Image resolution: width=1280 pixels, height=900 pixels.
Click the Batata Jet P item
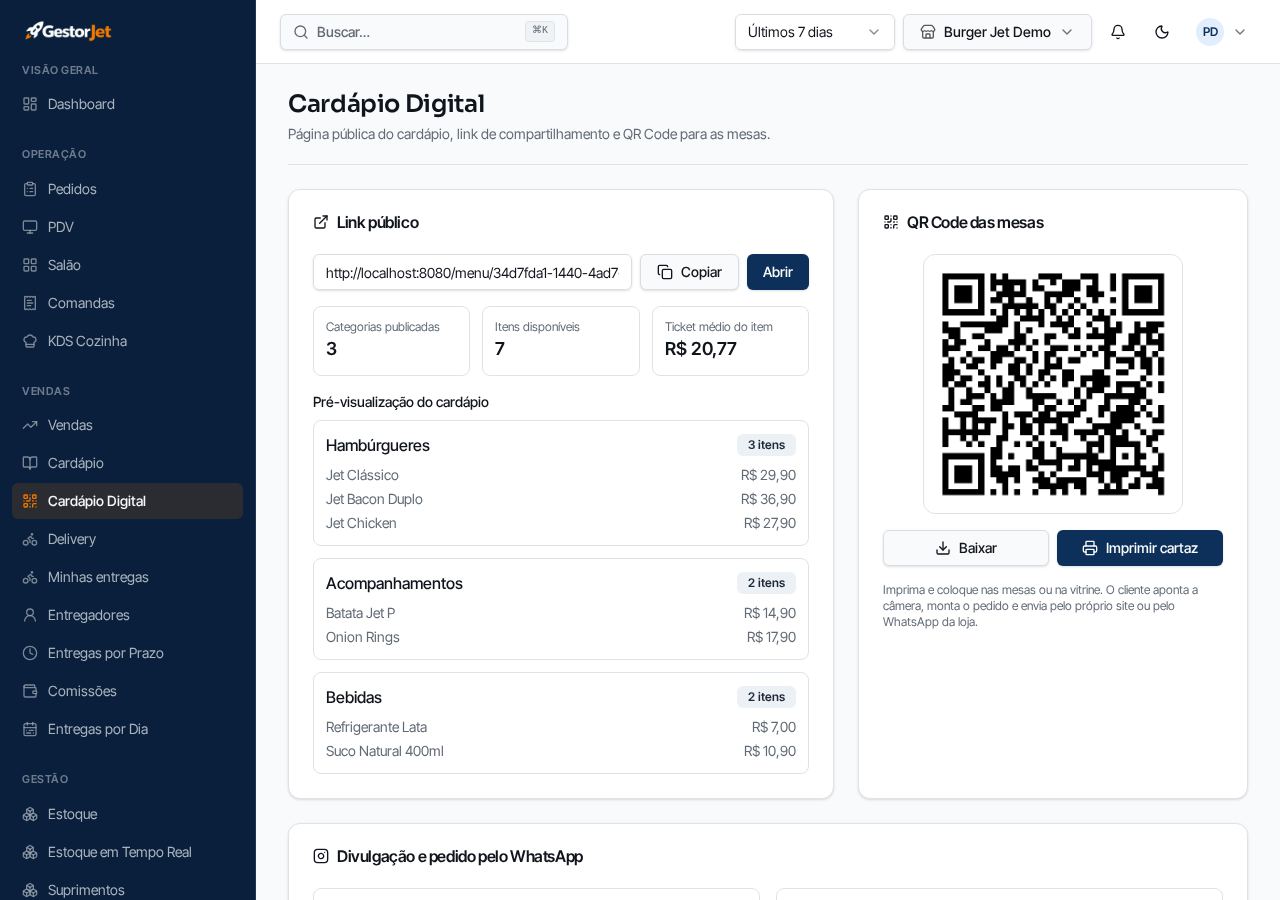(561, 613)
